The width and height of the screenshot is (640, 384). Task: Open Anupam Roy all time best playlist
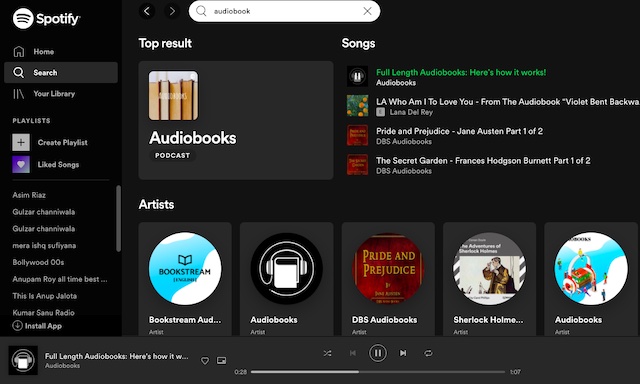(60, 279)
